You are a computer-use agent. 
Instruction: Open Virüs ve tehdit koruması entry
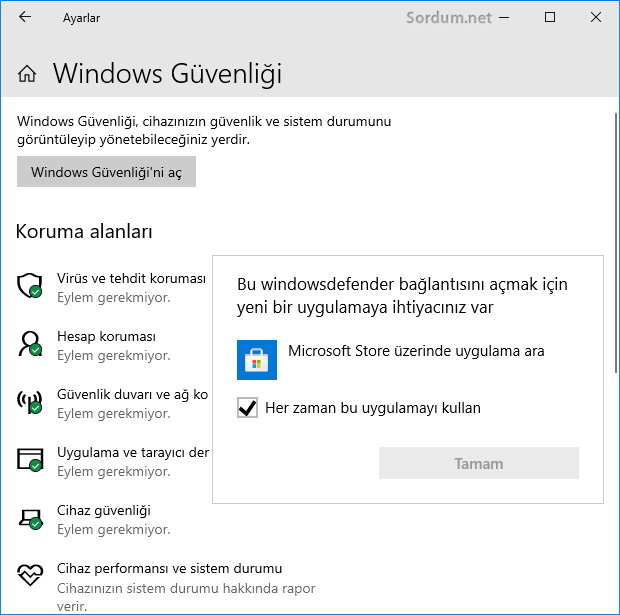coord(131,278)
